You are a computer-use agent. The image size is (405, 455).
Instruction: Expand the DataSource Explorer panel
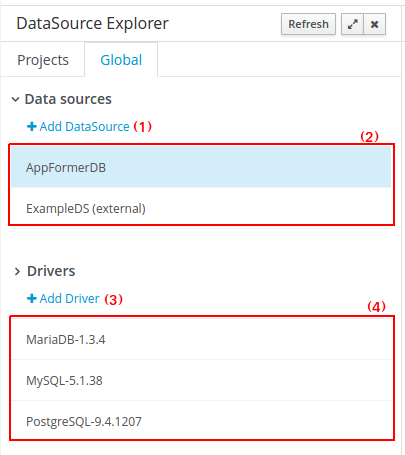click(x=352, y=24)
